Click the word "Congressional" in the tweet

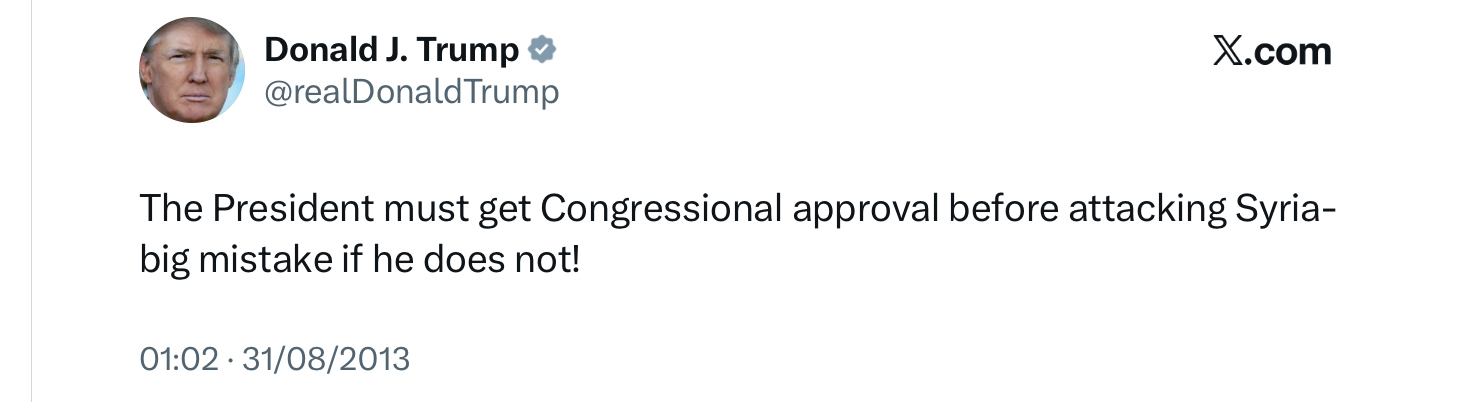661,210
